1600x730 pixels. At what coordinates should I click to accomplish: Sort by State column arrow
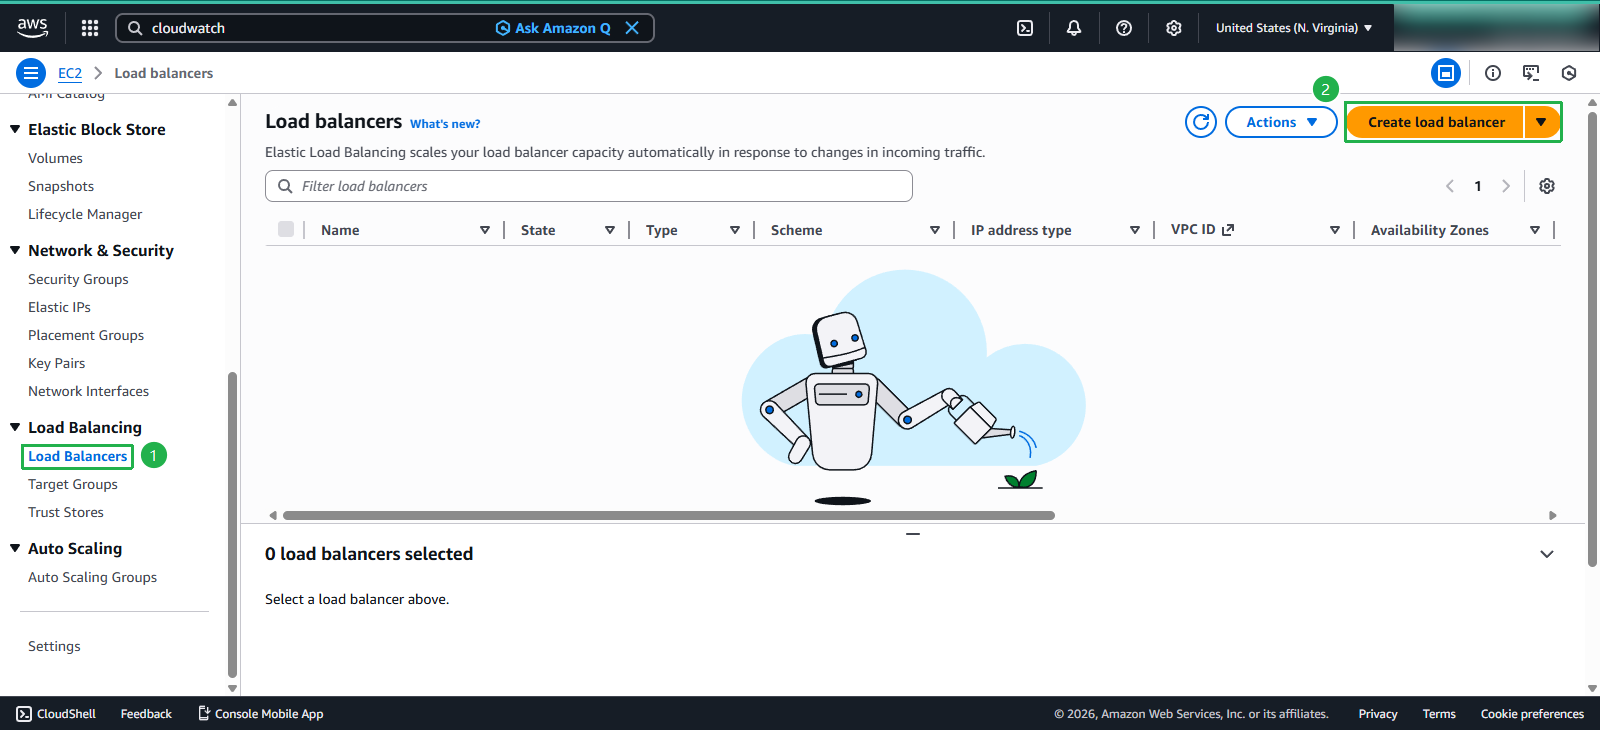coord(610,230)
